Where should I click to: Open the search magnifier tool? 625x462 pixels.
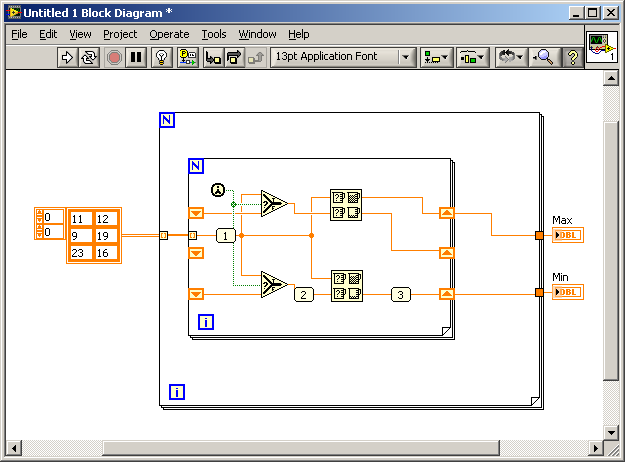tap(543, 57)
